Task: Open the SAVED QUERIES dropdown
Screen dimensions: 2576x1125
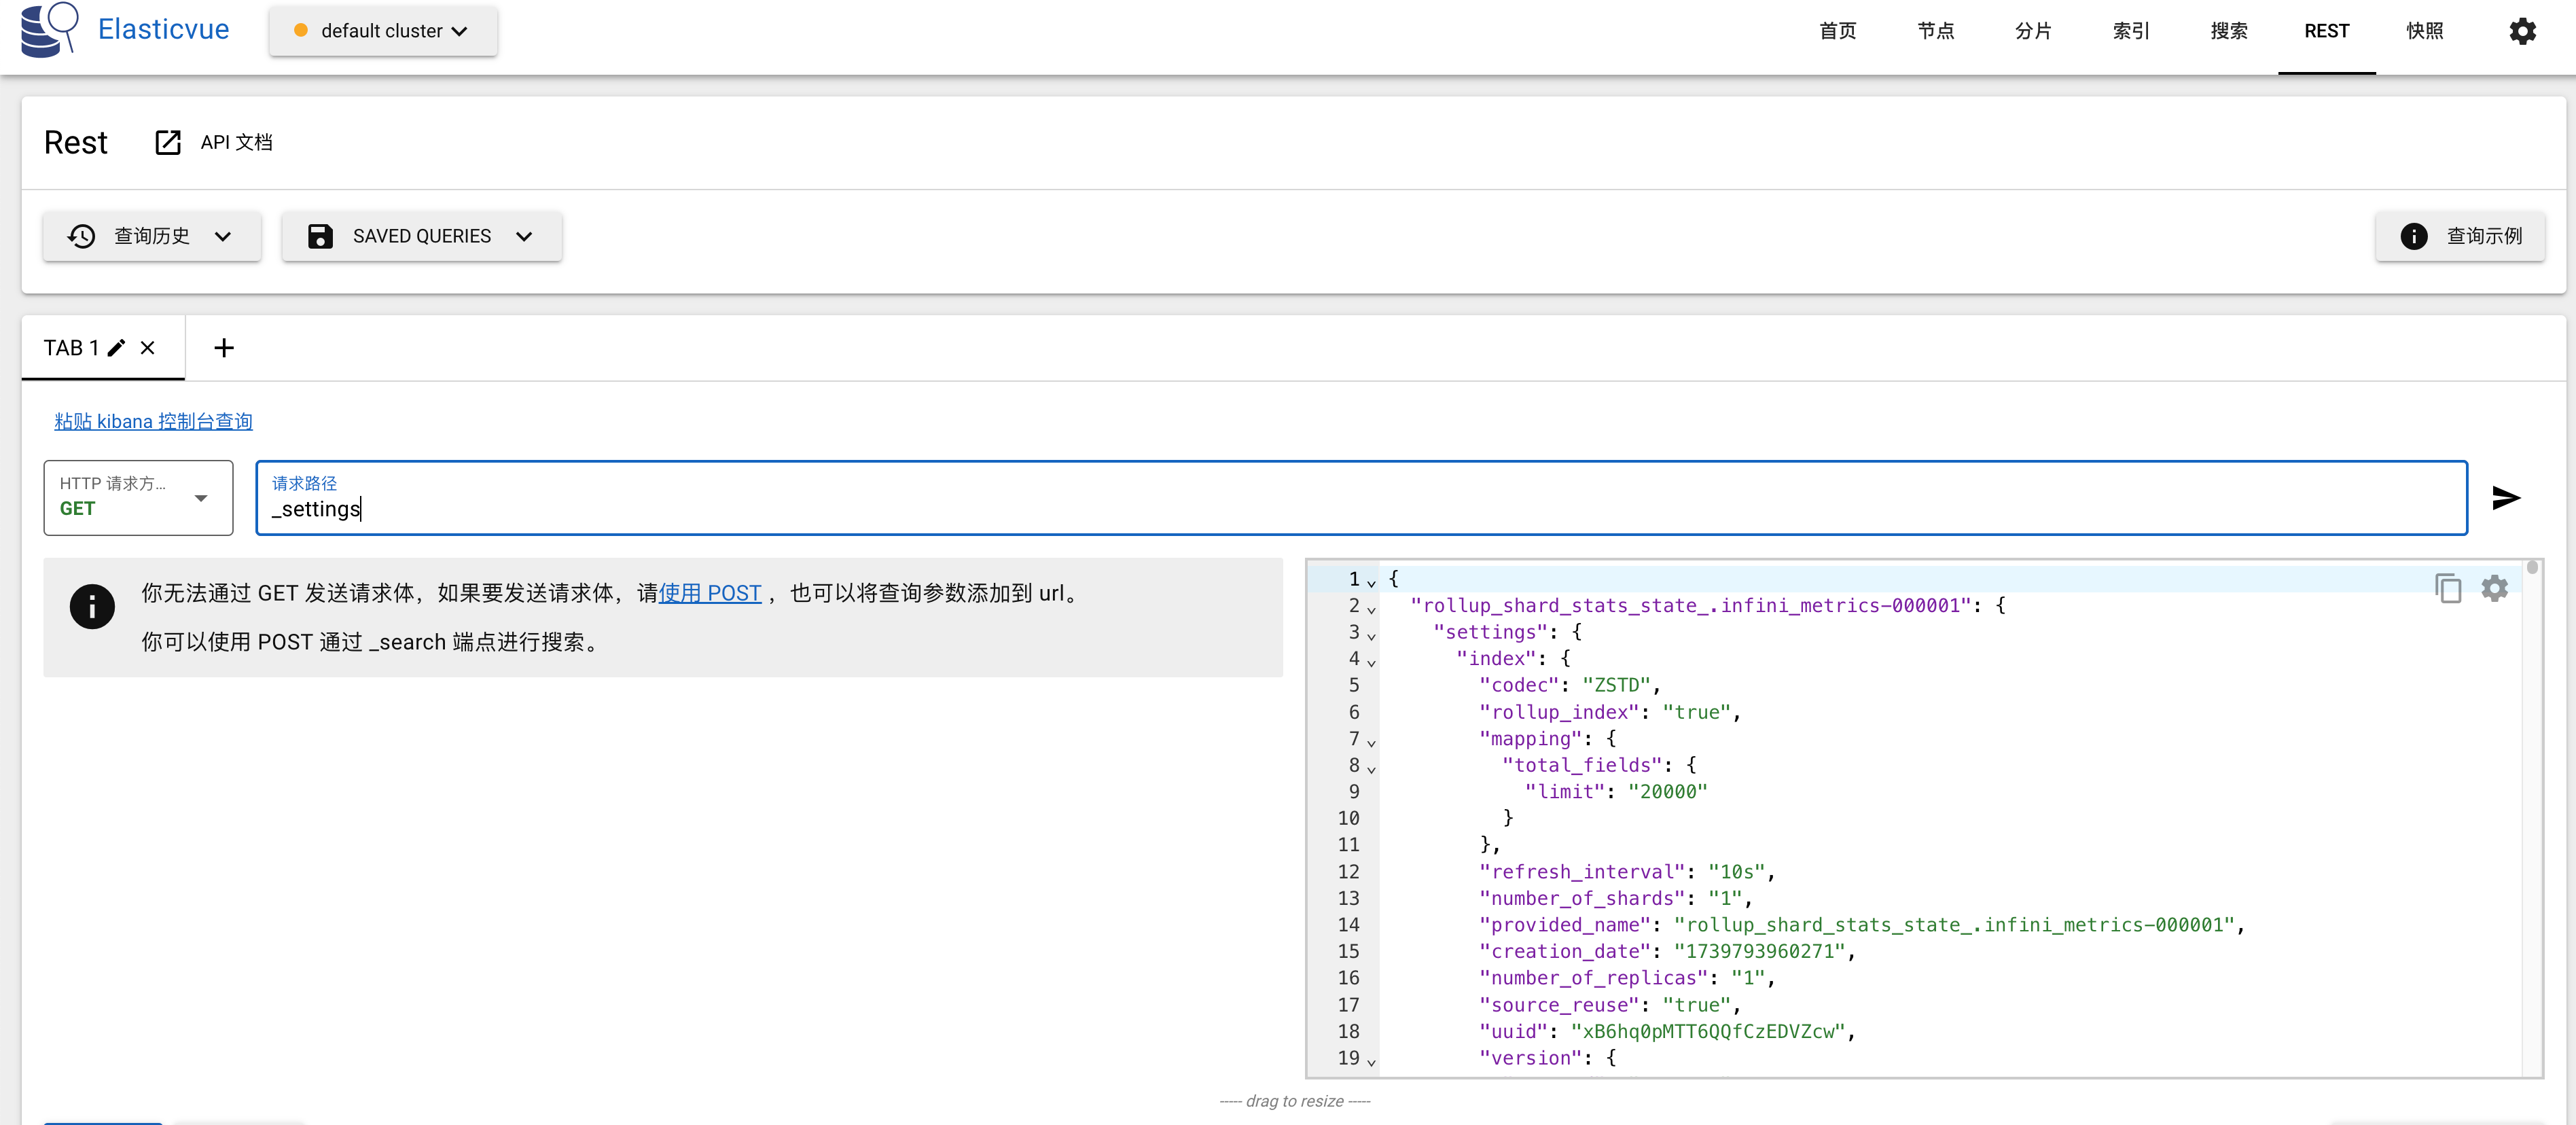Action: pyautogui.click(x=422, y=236)
